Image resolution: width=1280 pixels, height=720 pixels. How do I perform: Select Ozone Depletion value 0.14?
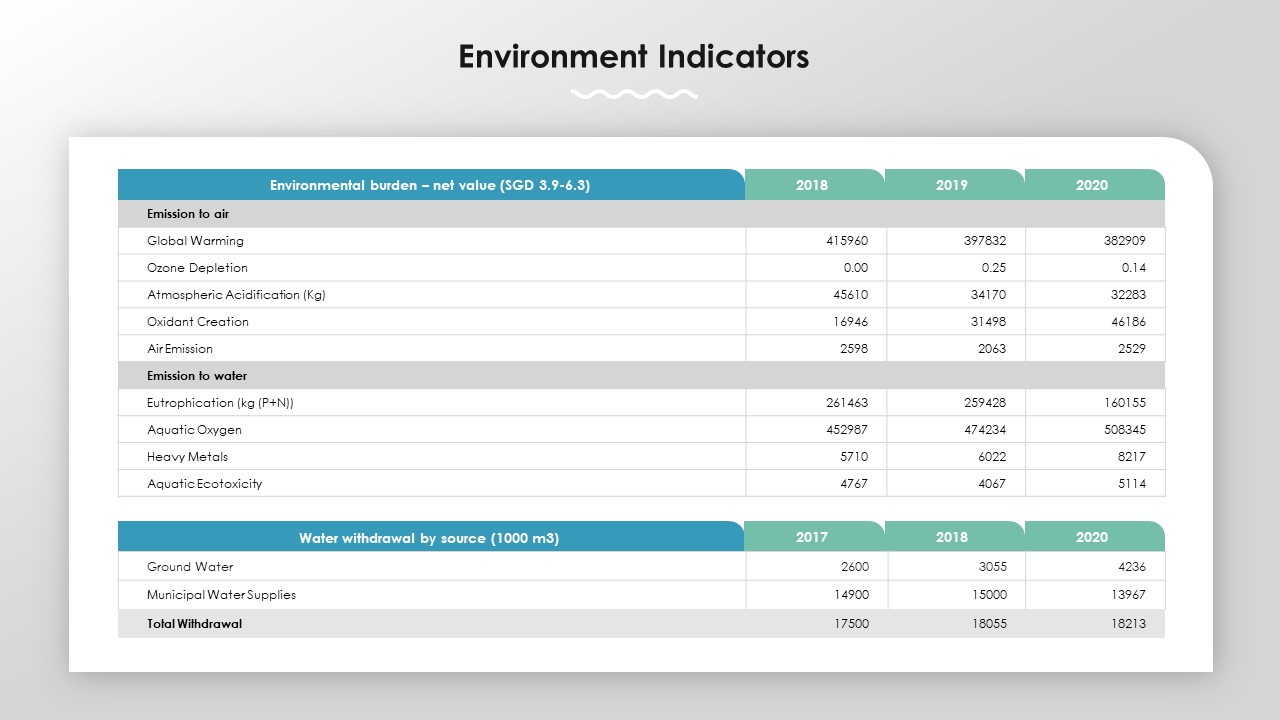pos(1133,268)
